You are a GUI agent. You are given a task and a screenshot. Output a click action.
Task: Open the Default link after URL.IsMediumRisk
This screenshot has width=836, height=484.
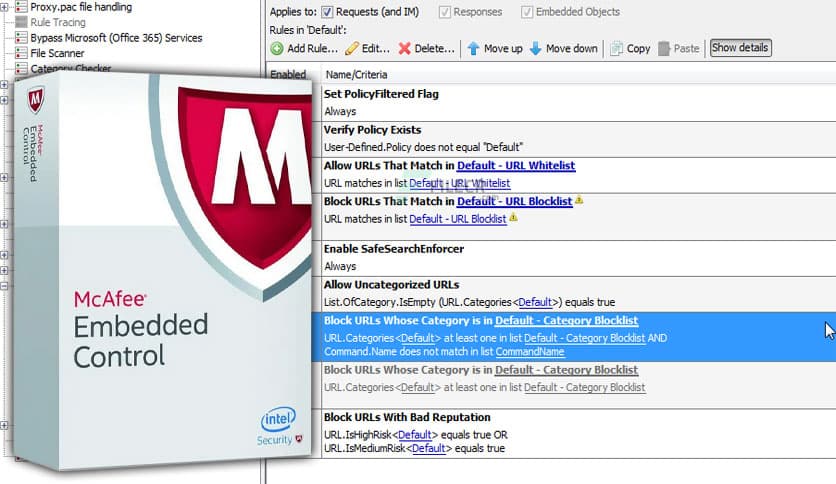pos(429,449)
